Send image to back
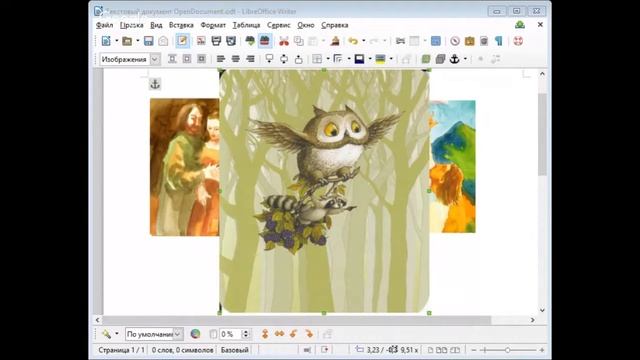This screenshot has height=360, width=640. [440, 59]
